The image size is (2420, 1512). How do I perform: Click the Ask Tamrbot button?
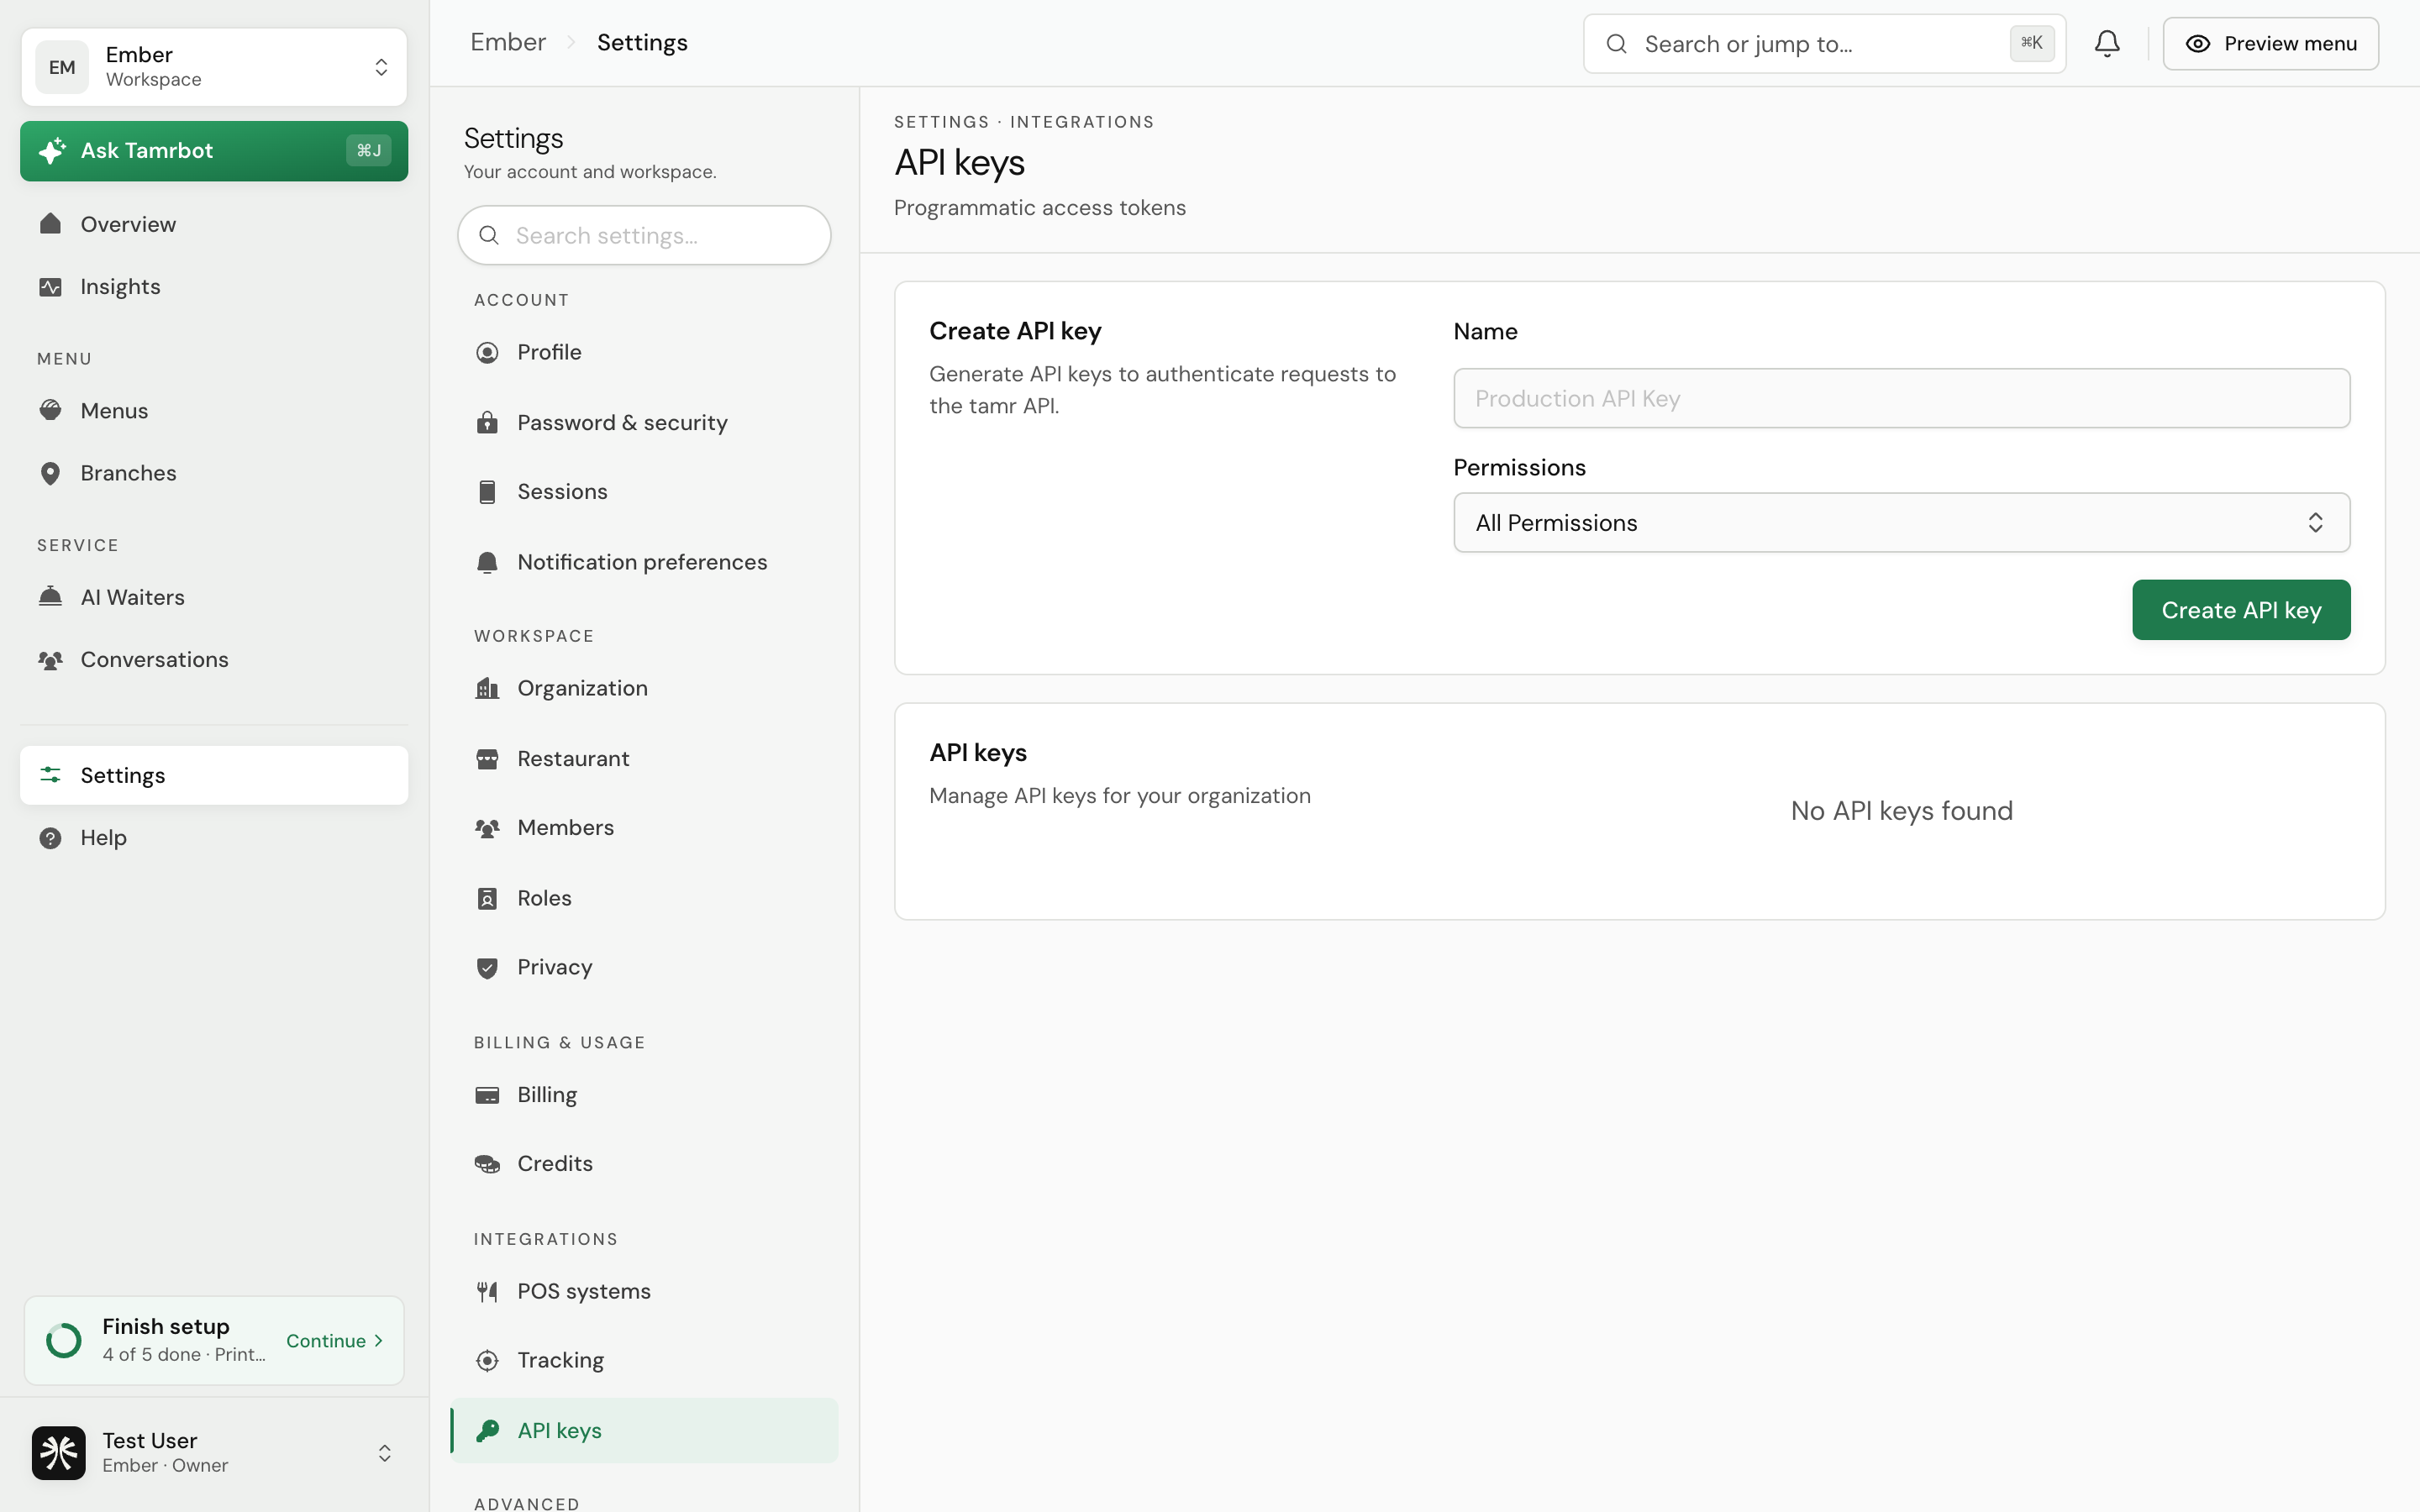pyautogui.click(x=214, y=151)
